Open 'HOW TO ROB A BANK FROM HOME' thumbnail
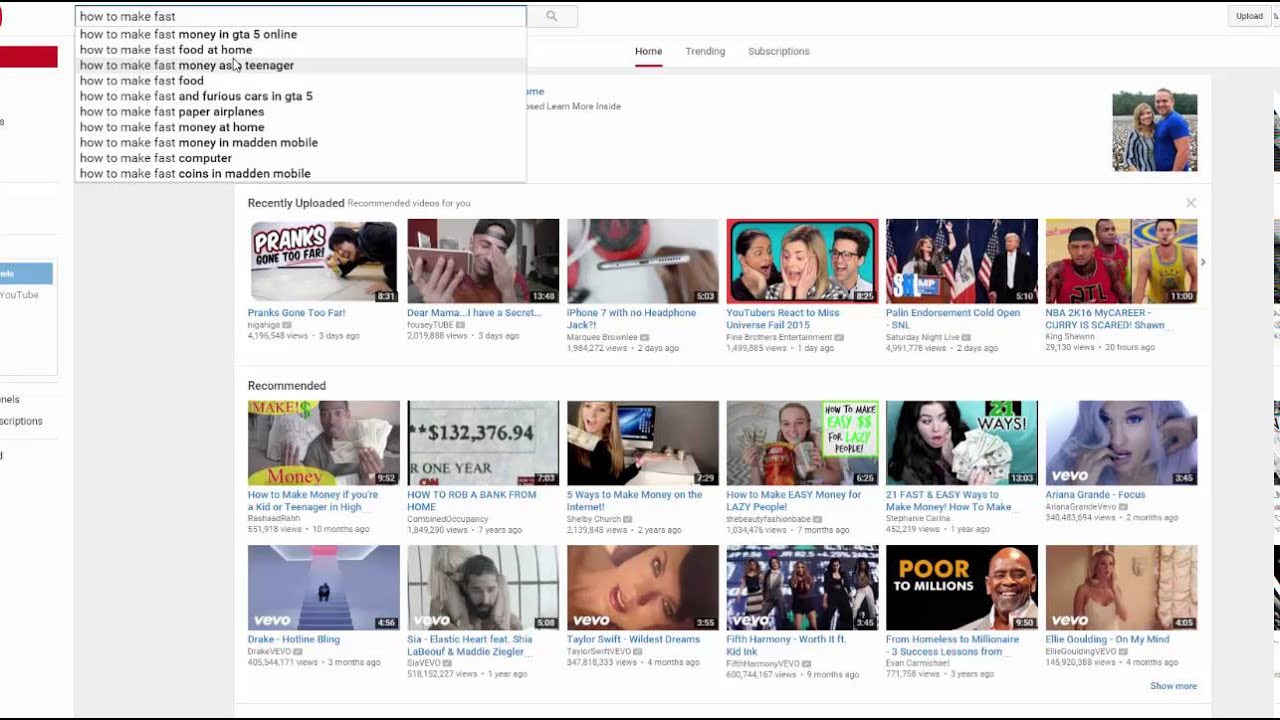Screen dimensions: 1280x720 click(483, 443)
